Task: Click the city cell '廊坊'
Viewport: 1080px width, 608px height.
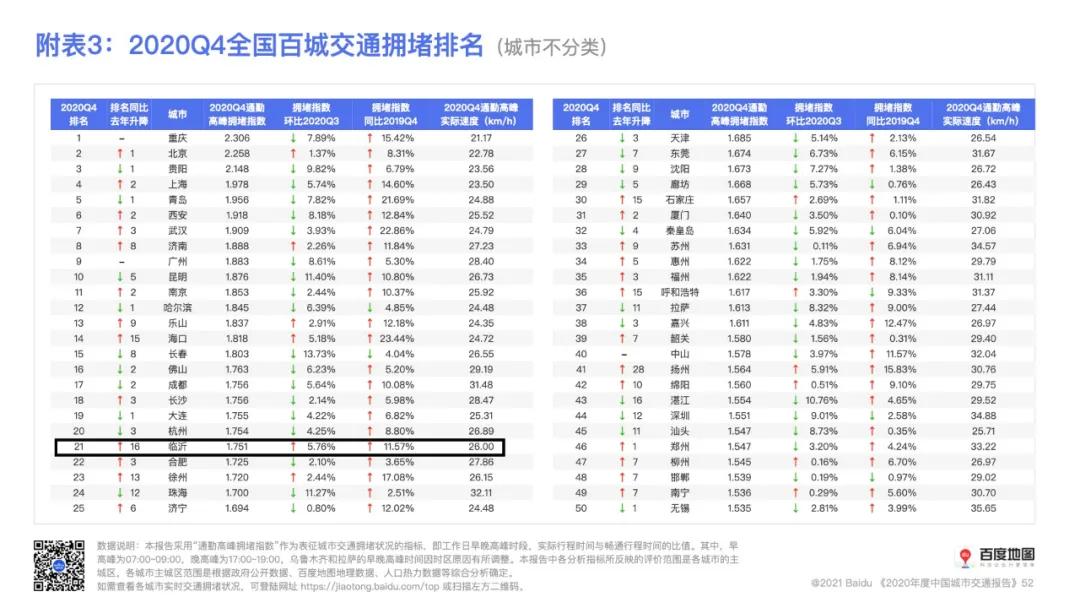Action: tap(680, 185)
